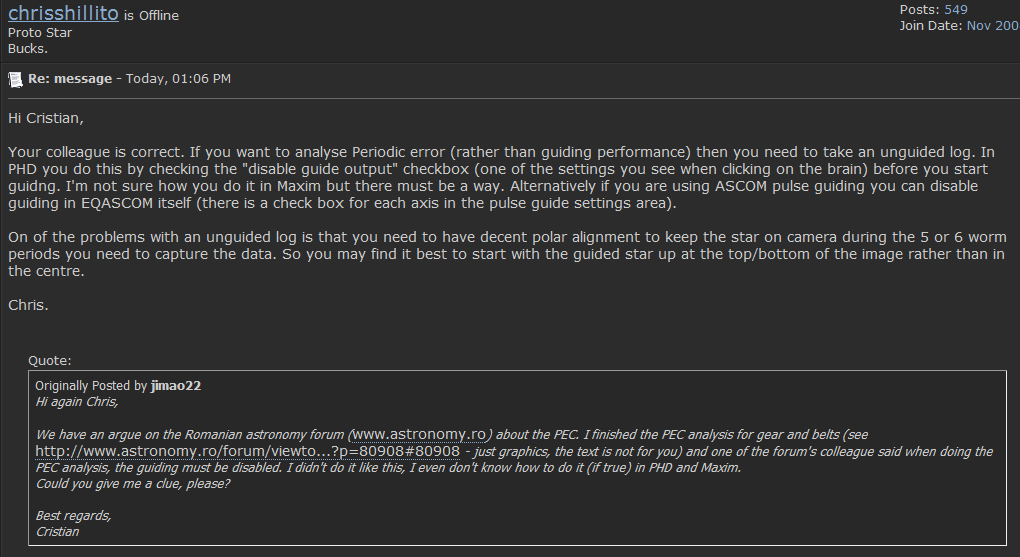Click the Quote: label above the box

tap(49, 360)
